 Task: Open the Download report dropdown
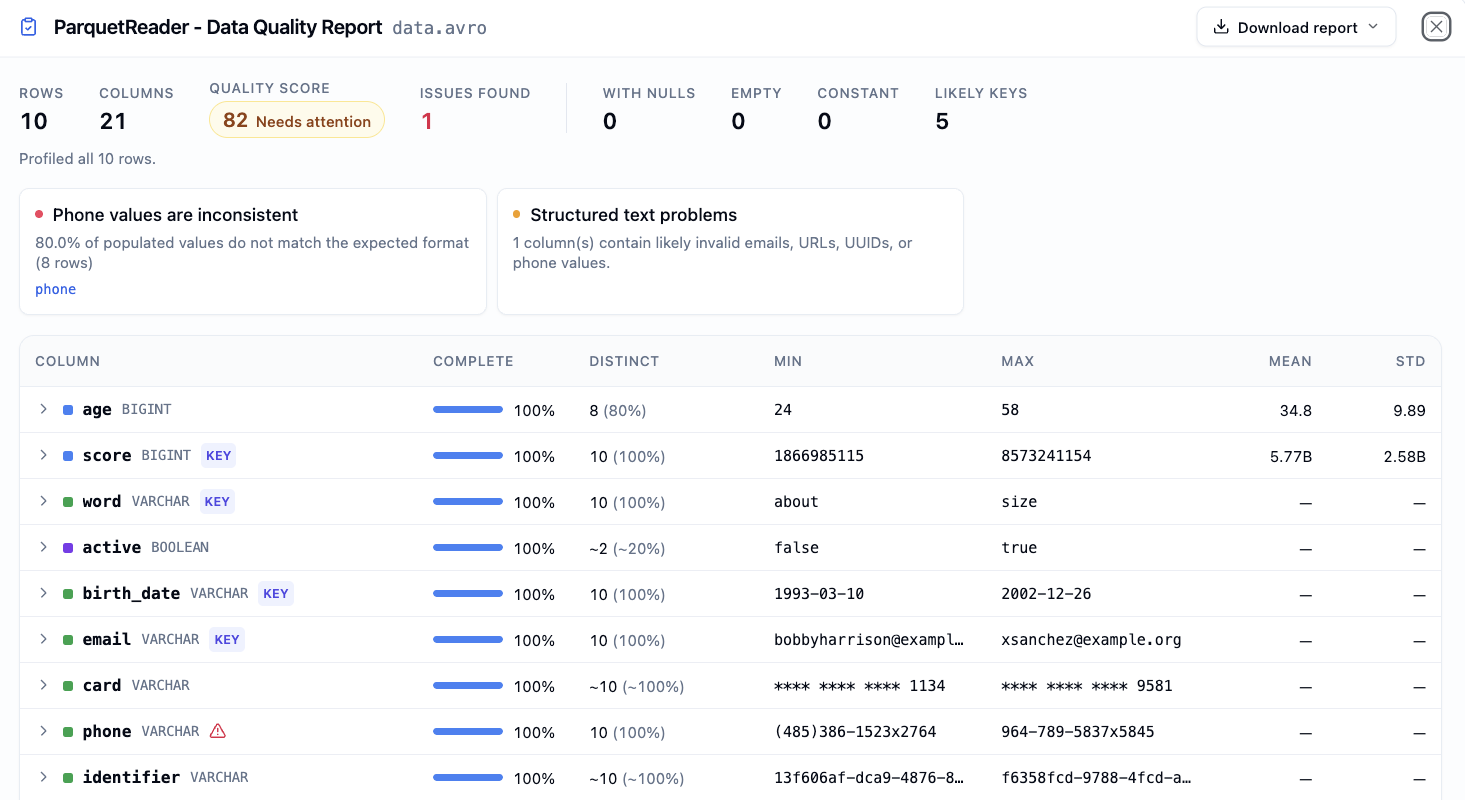[x=1296, y=27]
